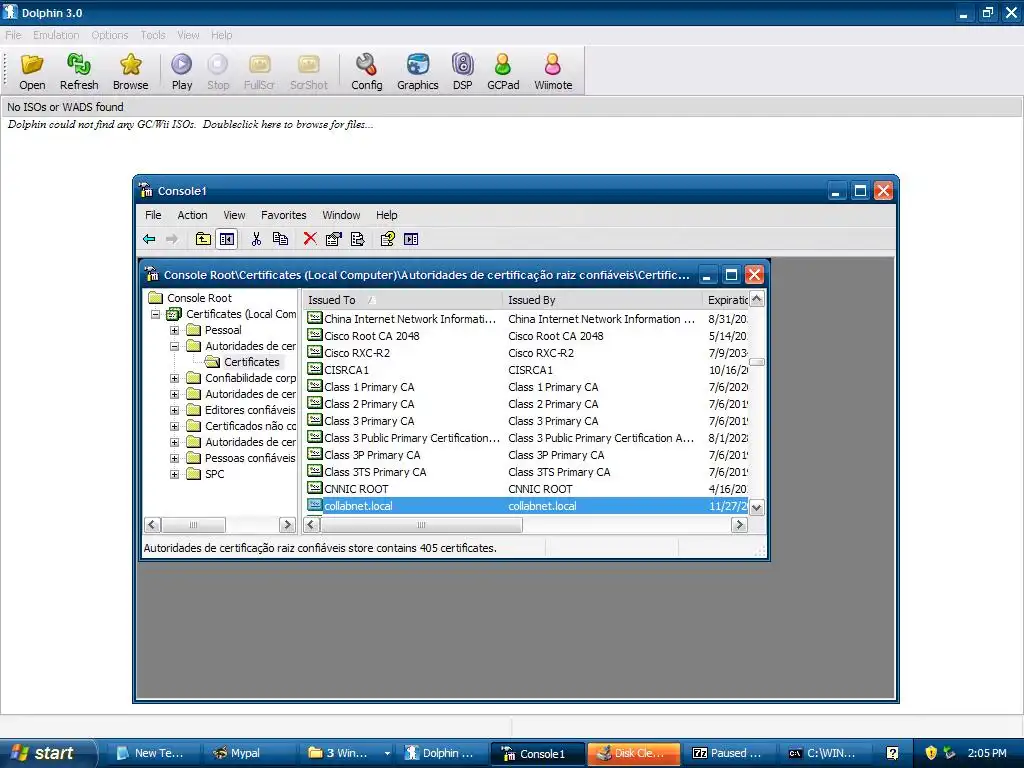Sort by the Issued By column header
This screenshot has height=768, width=1024.
[603, 300]
